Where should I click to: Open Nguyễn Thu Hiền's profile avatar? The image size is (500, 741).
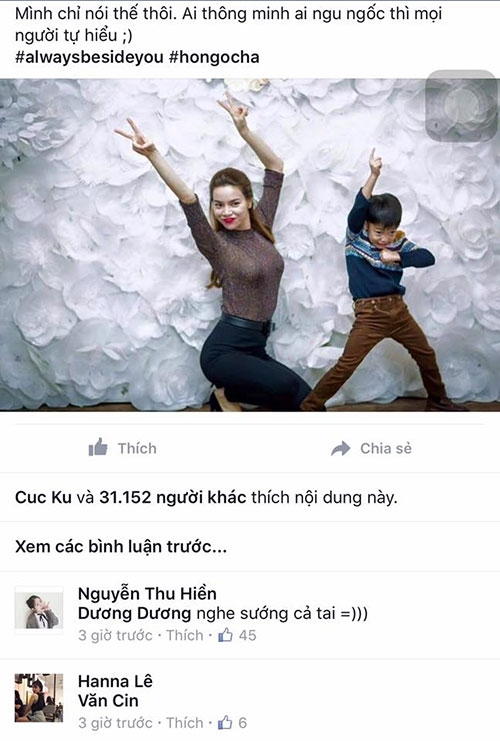pos(39,611)
